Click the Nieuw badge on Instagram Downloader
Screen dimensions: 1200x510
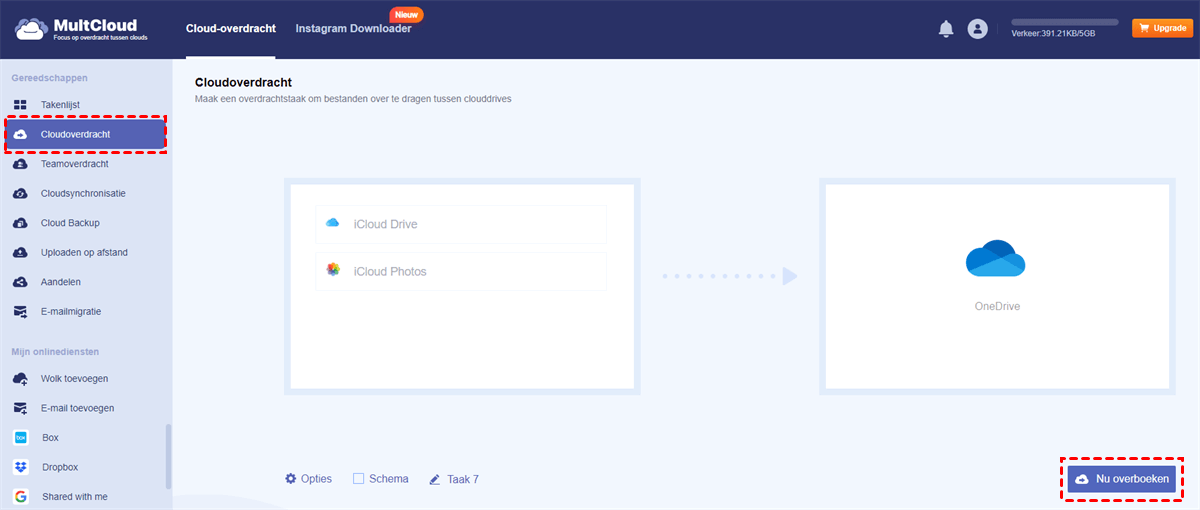(406, 15)
